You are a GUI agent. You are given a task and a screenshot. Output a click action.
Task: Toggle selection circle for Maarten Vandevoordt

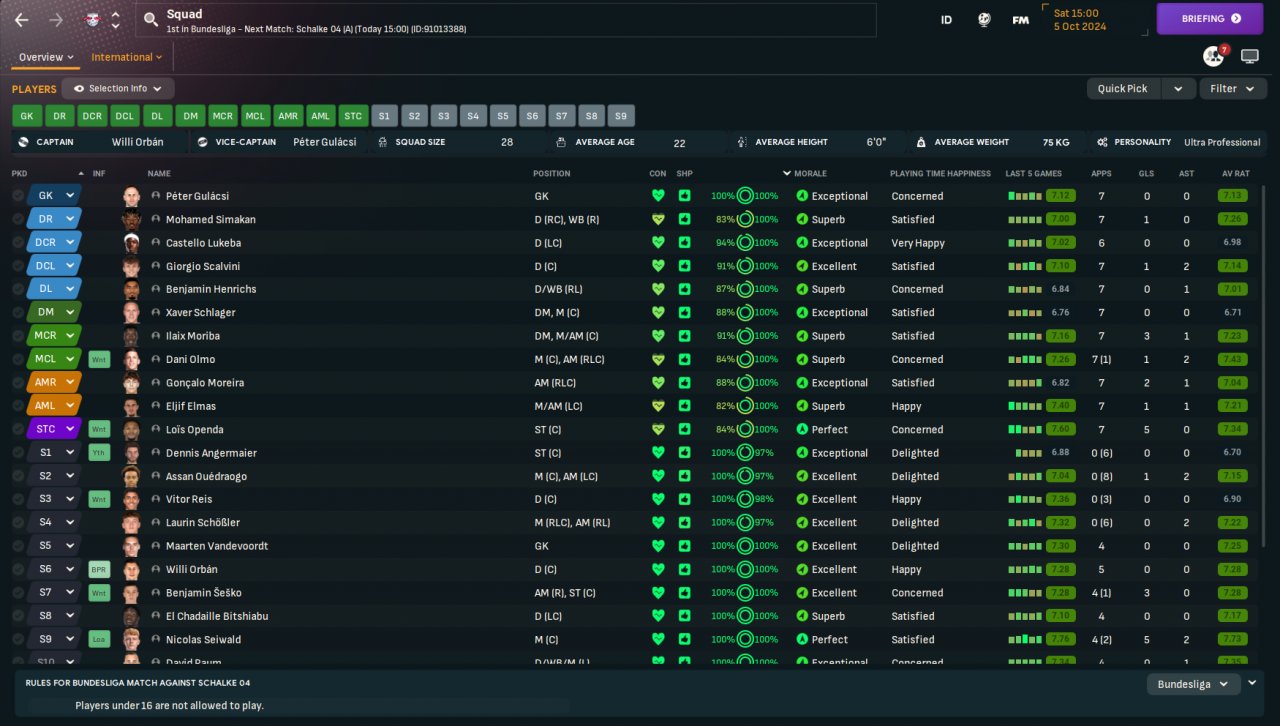(x=18, y=546)
